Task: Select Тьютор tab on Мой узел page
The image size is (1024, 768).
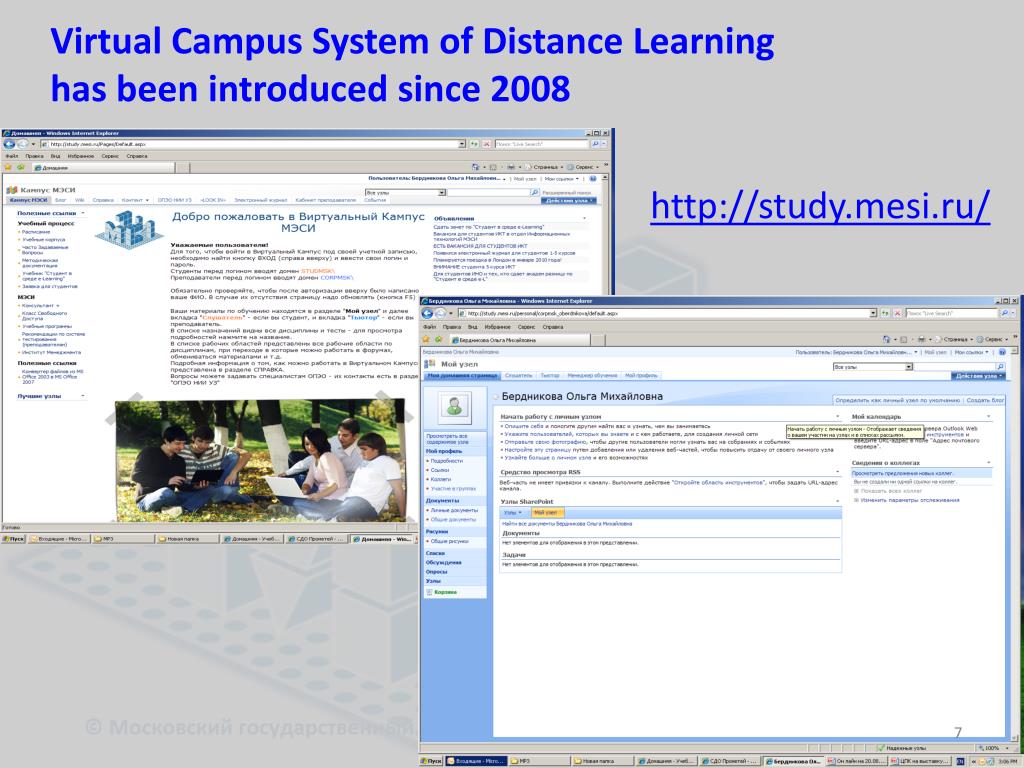Action: coord(550,376)
